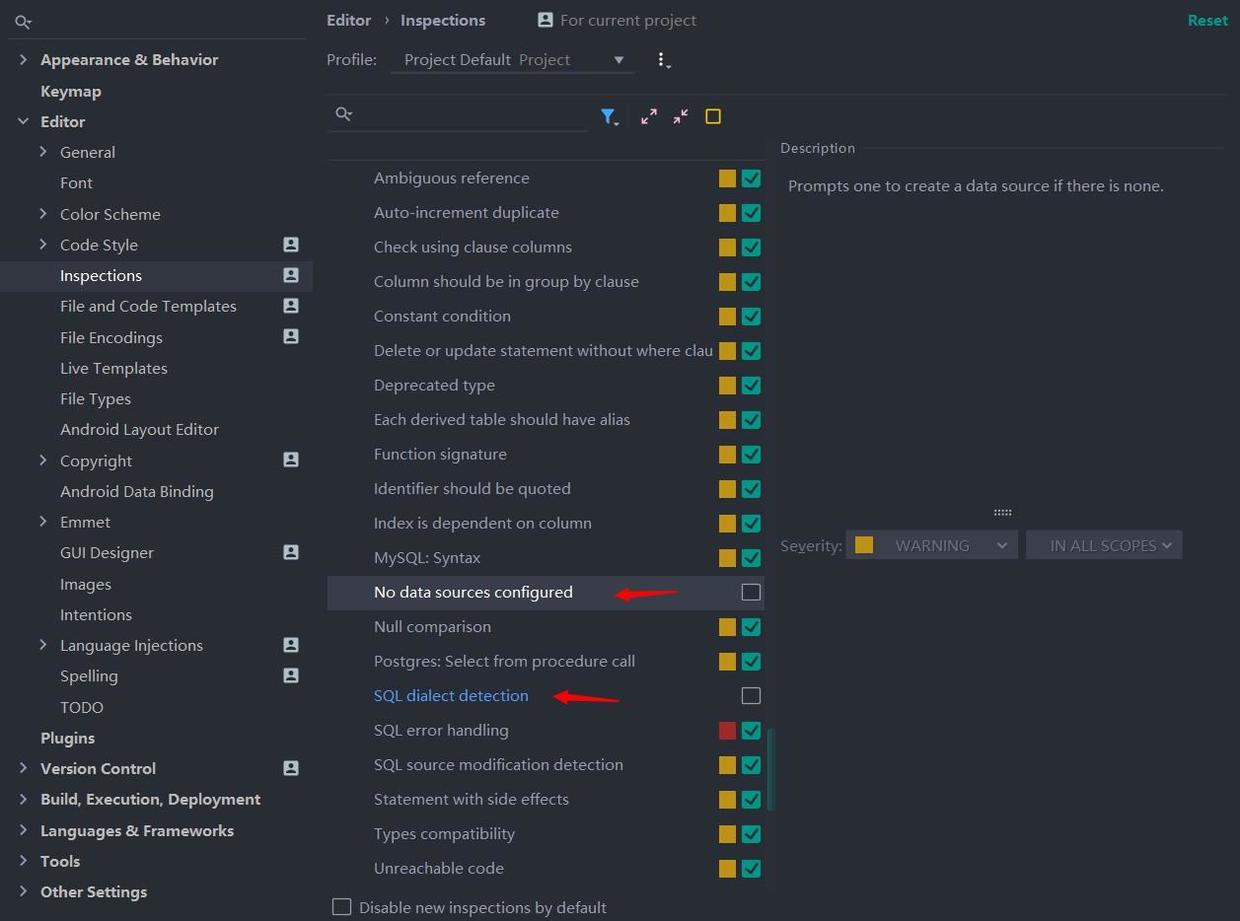Click the red SQL error handling severity swatch
1240x921 pixels.
point(727,731)
